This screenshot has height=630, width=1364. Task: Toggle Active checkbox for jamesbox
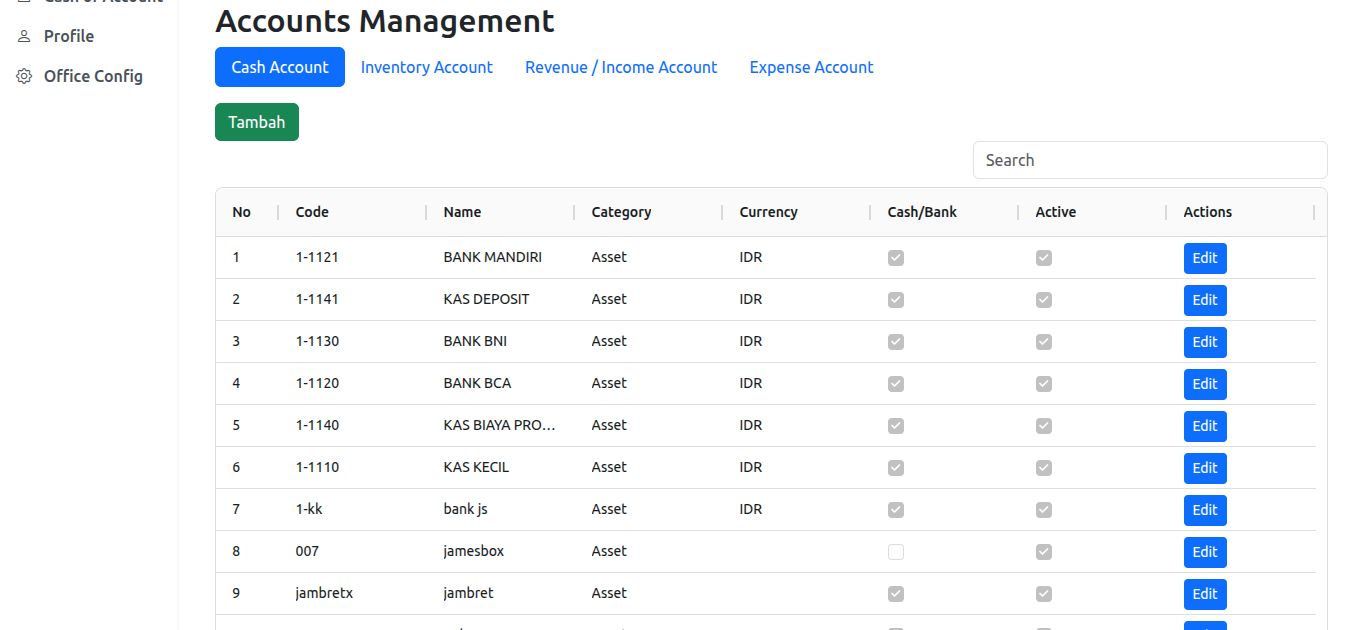tap(1044, 552)
